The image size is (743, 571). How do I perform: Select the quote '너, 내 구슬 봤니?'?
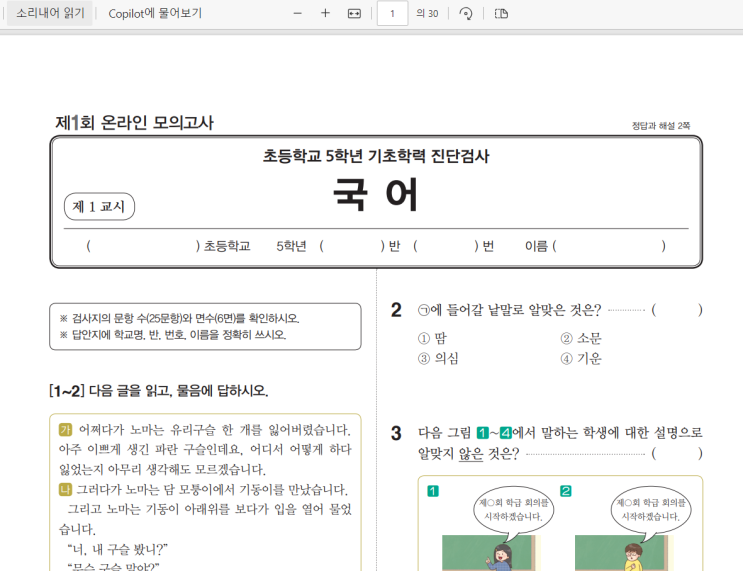[118, 549]
